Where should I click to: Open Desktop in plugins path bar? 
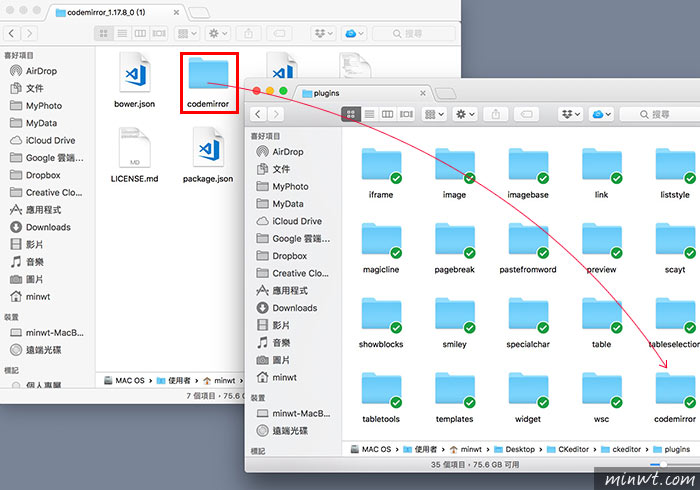(x=514, y=449)
